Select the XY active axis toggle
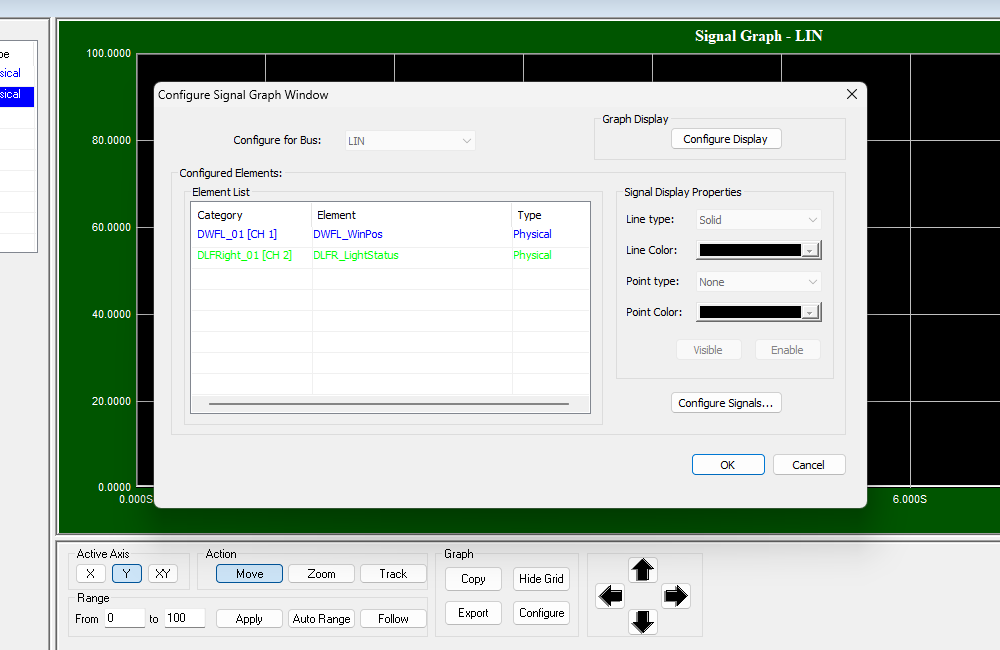This screenshot has width=1000, height=650. pos(163,573)
